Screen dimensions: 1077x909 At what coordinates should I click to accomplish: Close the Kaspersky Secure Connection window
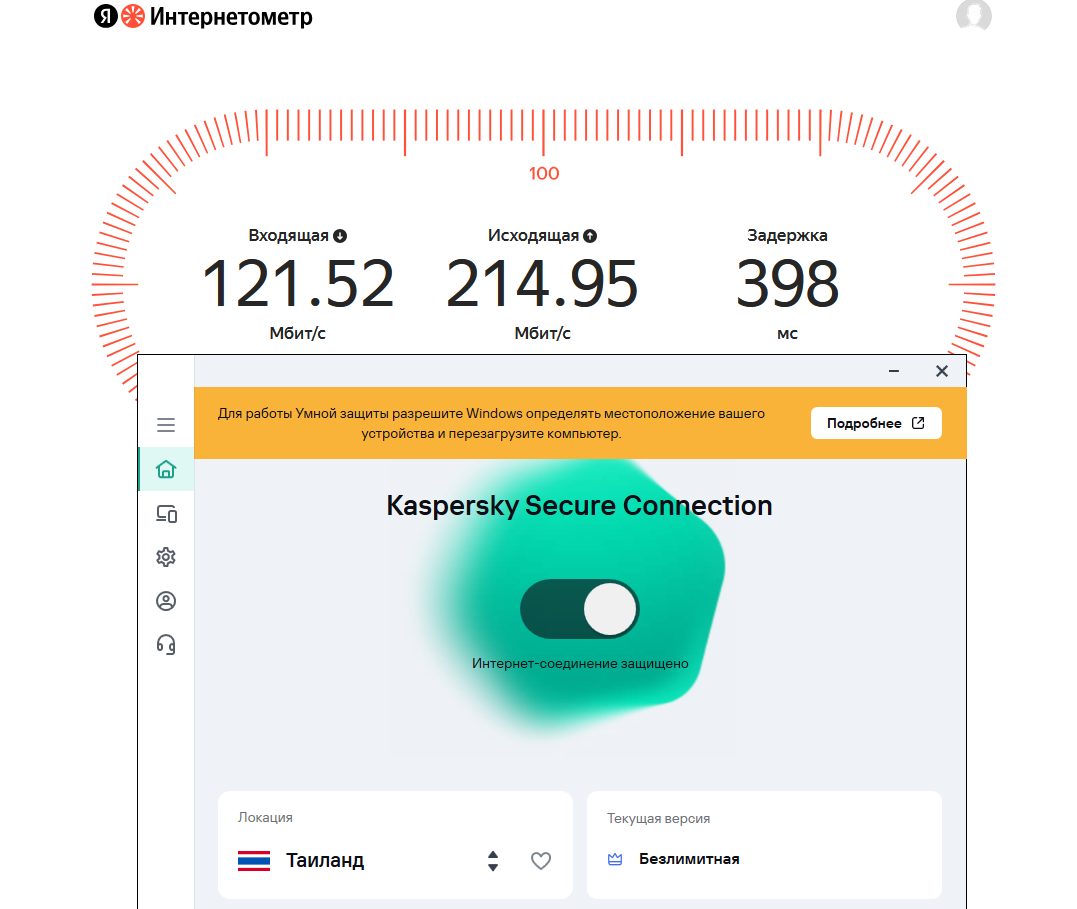pos(942,371)
